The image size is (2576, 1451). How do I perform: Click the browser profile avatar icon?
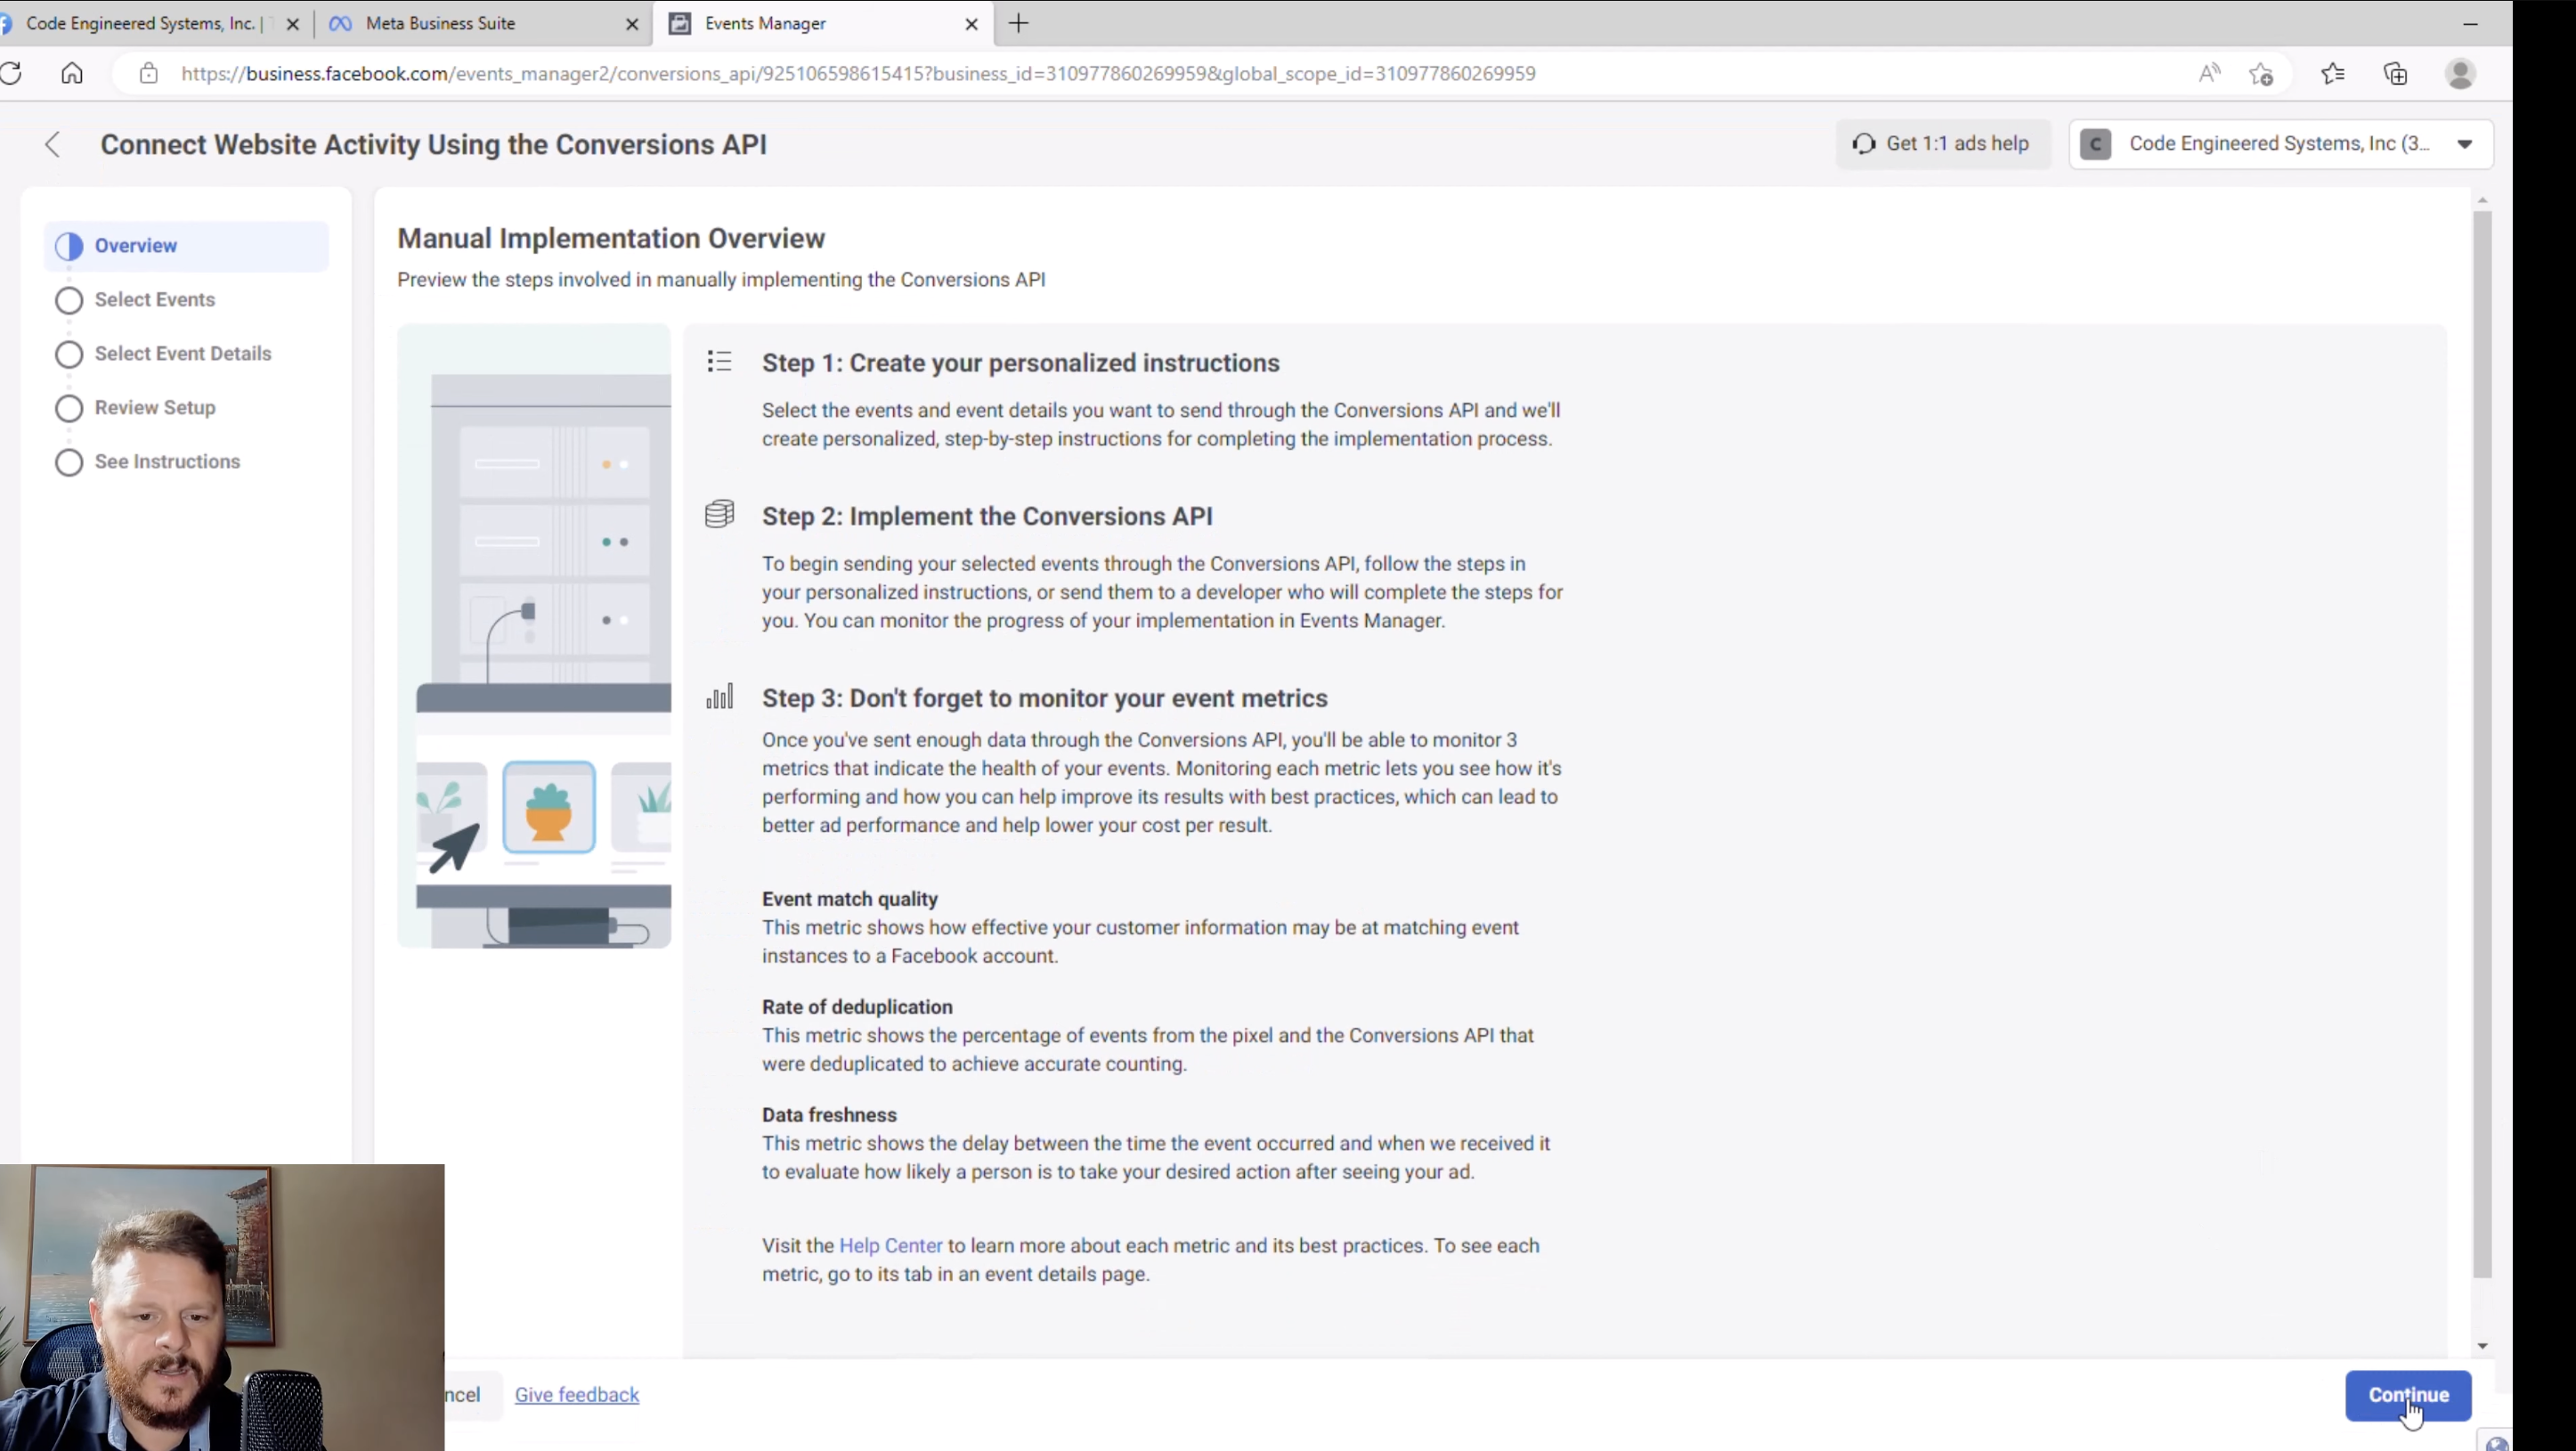(x=2460, y=74)
